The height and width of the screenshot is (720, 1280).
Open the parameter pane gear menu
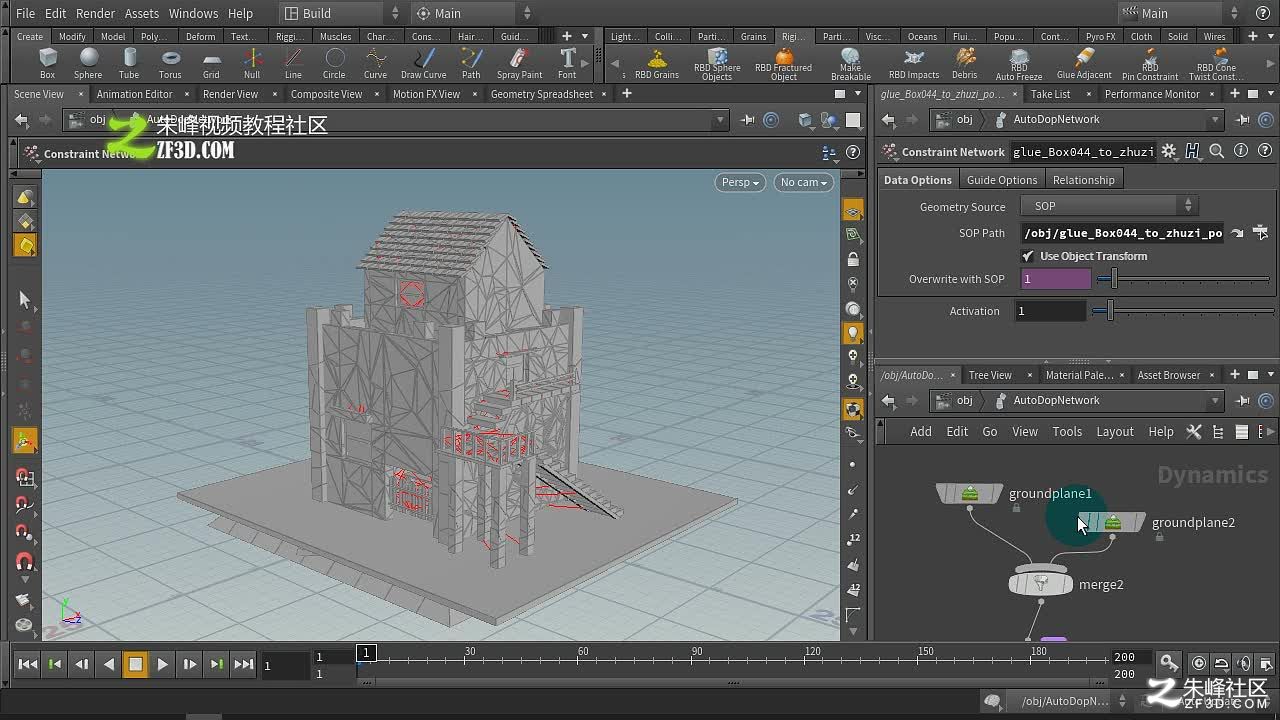tap(1169, 152)
